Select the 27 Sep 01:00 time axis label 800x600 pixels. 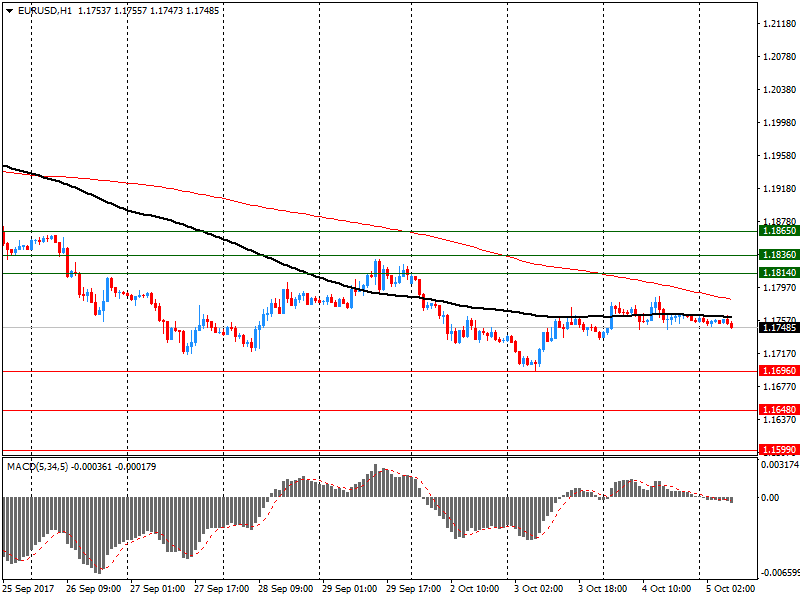click(158, 589)
